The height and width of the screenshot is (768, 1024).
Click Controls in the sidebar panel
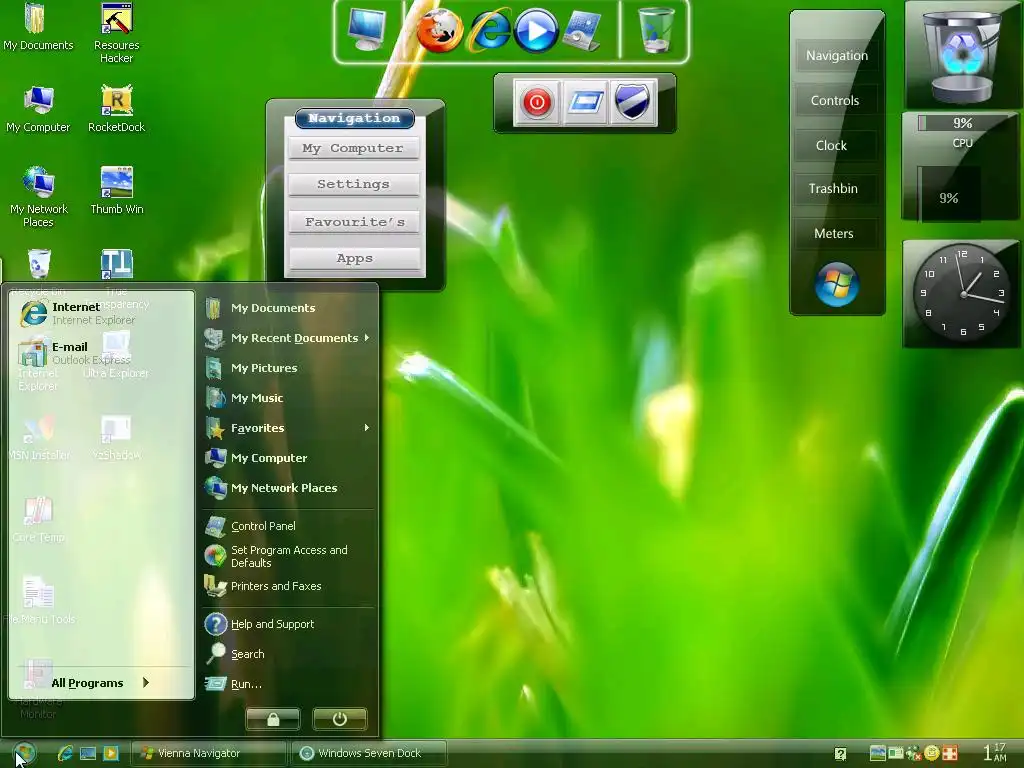point(836,101)
